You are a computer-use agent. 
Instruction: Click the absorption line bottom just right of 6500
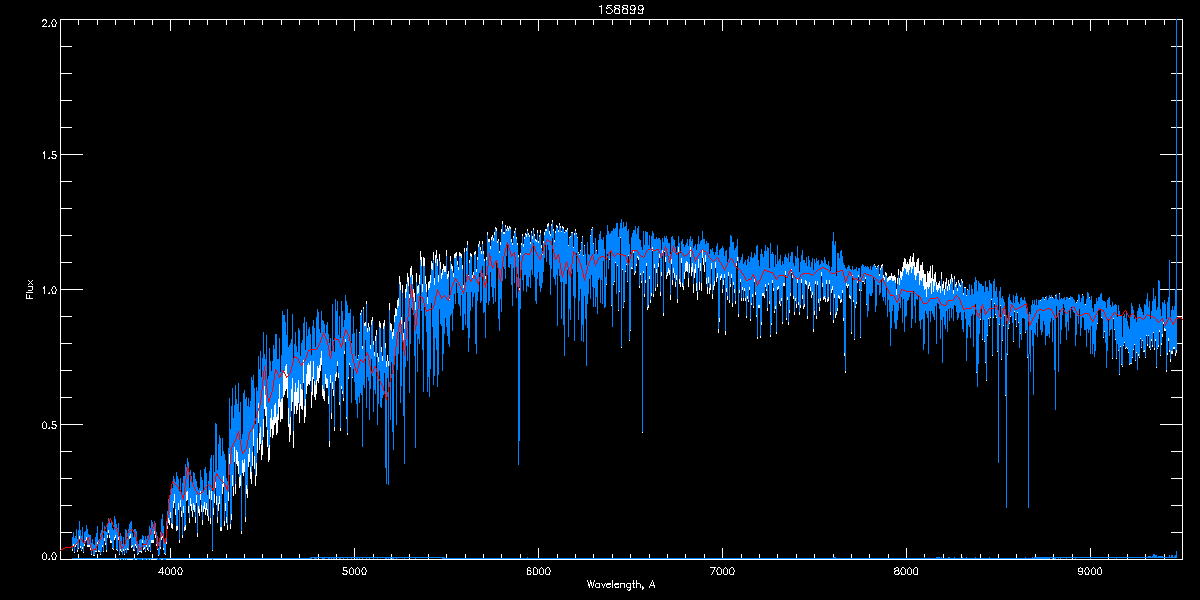pos(642,431)
